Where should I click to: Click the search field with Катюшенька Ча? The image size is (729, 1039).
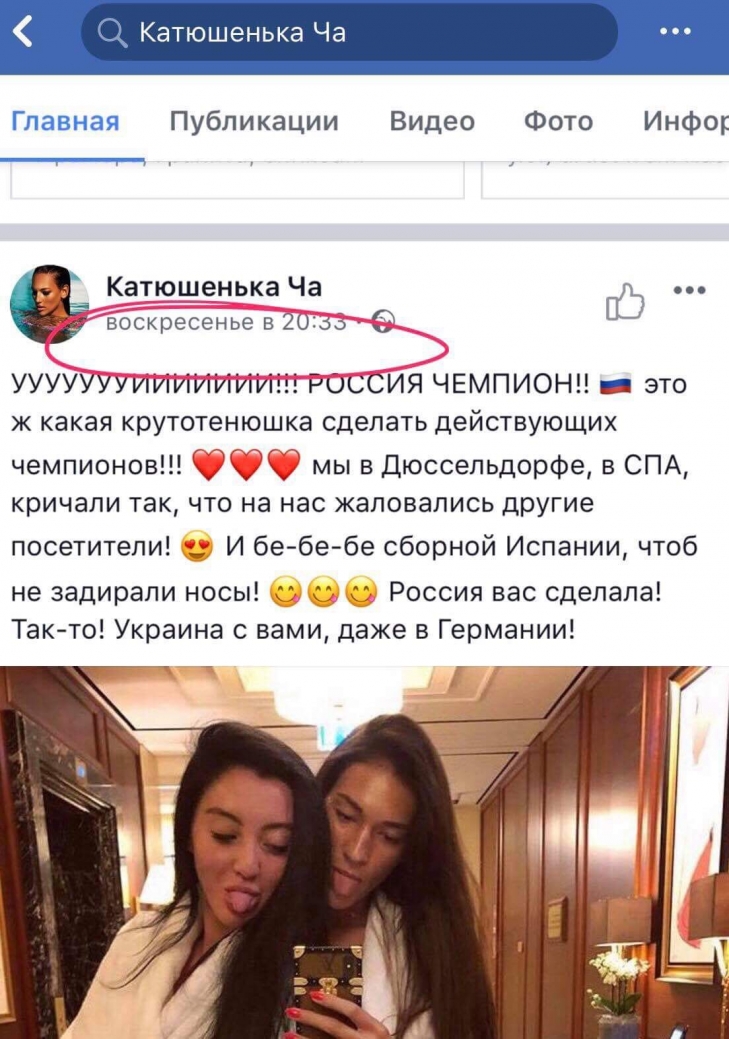[349, 32]
